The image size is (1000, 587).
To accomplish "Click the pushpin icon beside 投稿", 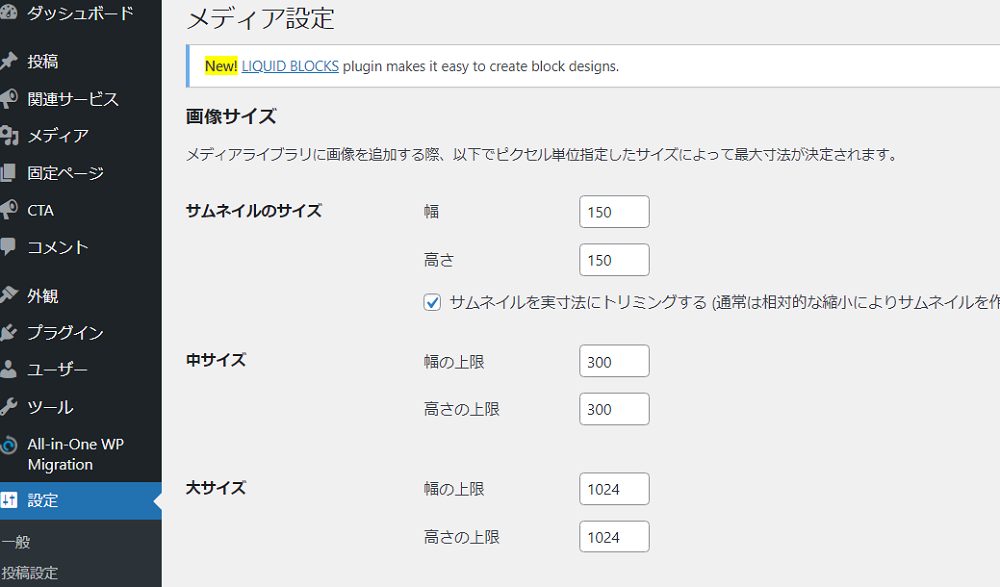I will tap(8, 61).
